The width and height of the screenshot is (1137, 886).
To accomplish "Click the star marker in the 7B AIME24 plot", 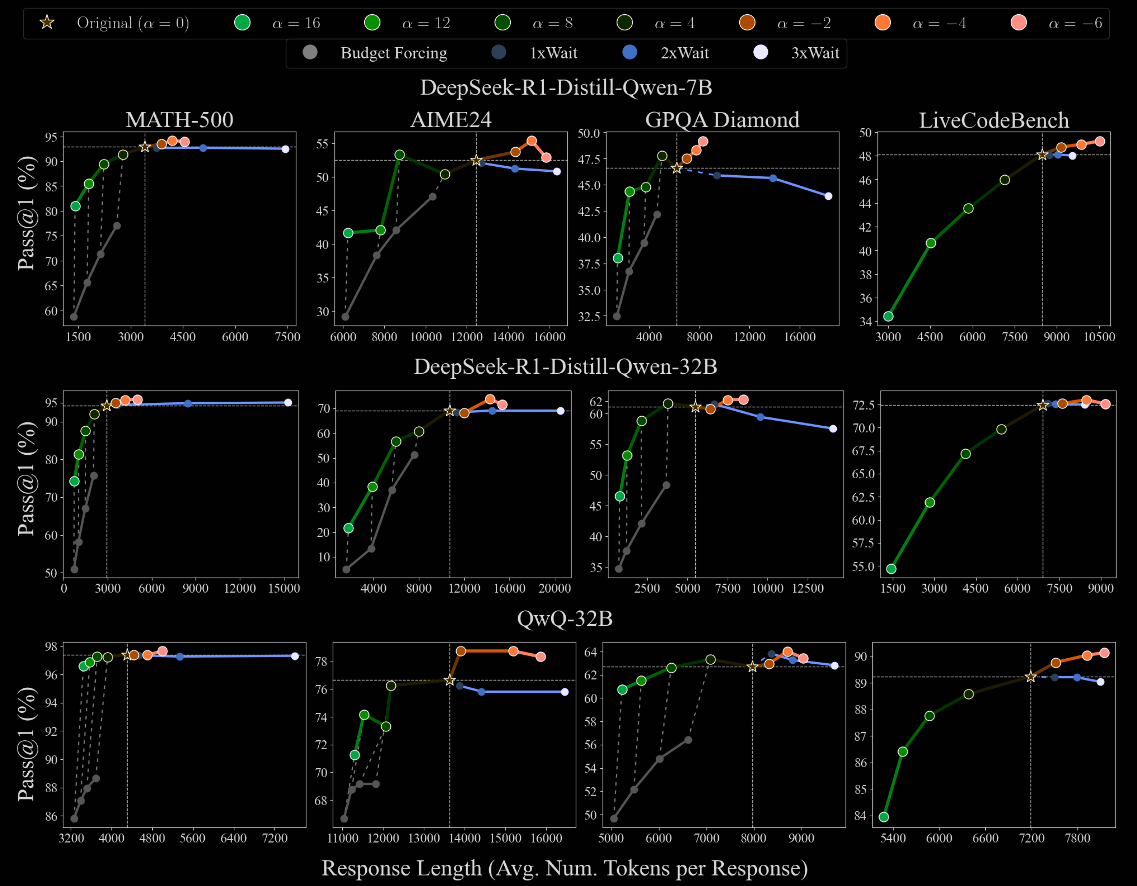I will click(x=476, y=160).
